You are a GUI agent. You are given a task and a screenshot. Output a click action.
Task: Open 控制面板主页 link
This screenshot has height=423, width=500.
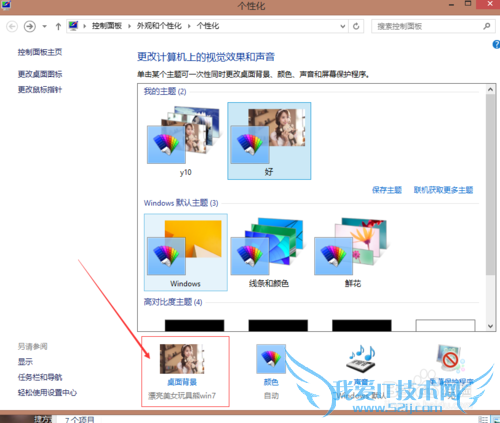click(40, 52)
